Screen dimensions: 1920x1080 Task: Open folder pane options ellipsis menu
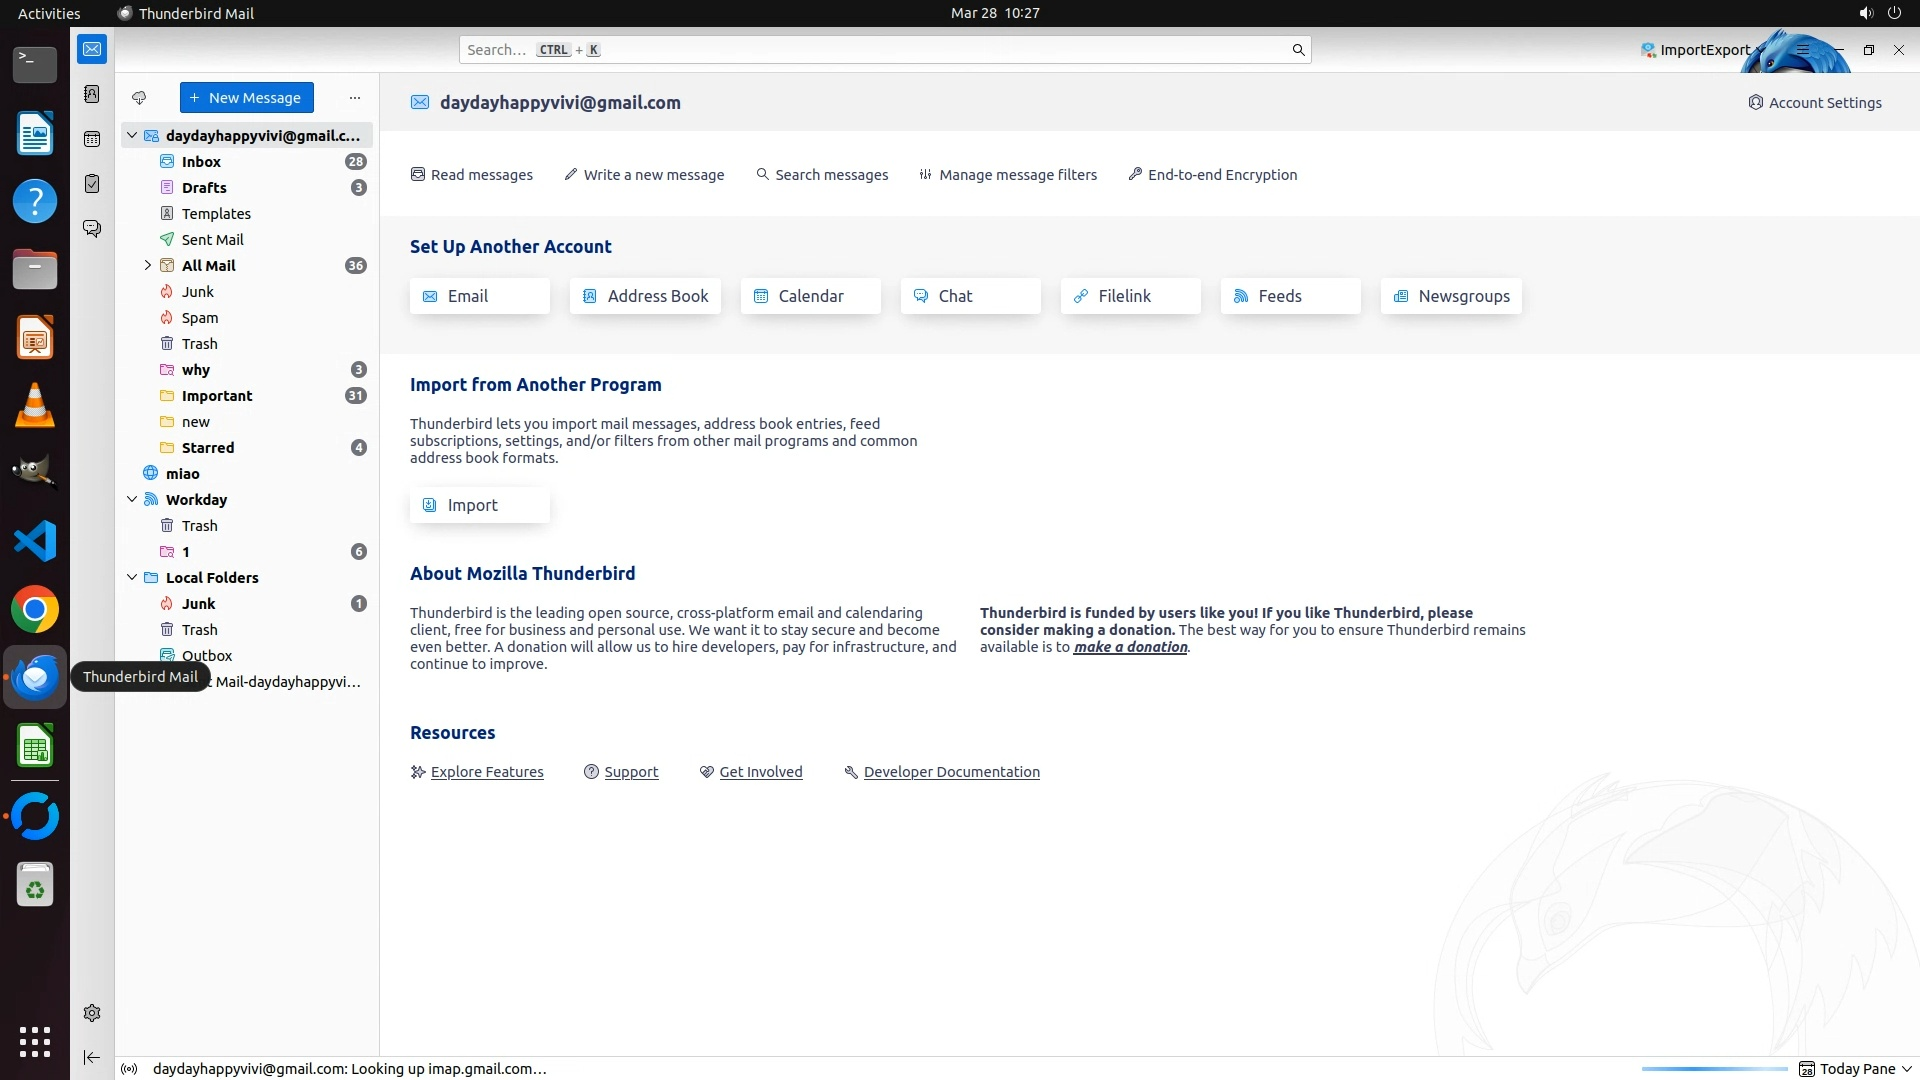pos(355,98)
